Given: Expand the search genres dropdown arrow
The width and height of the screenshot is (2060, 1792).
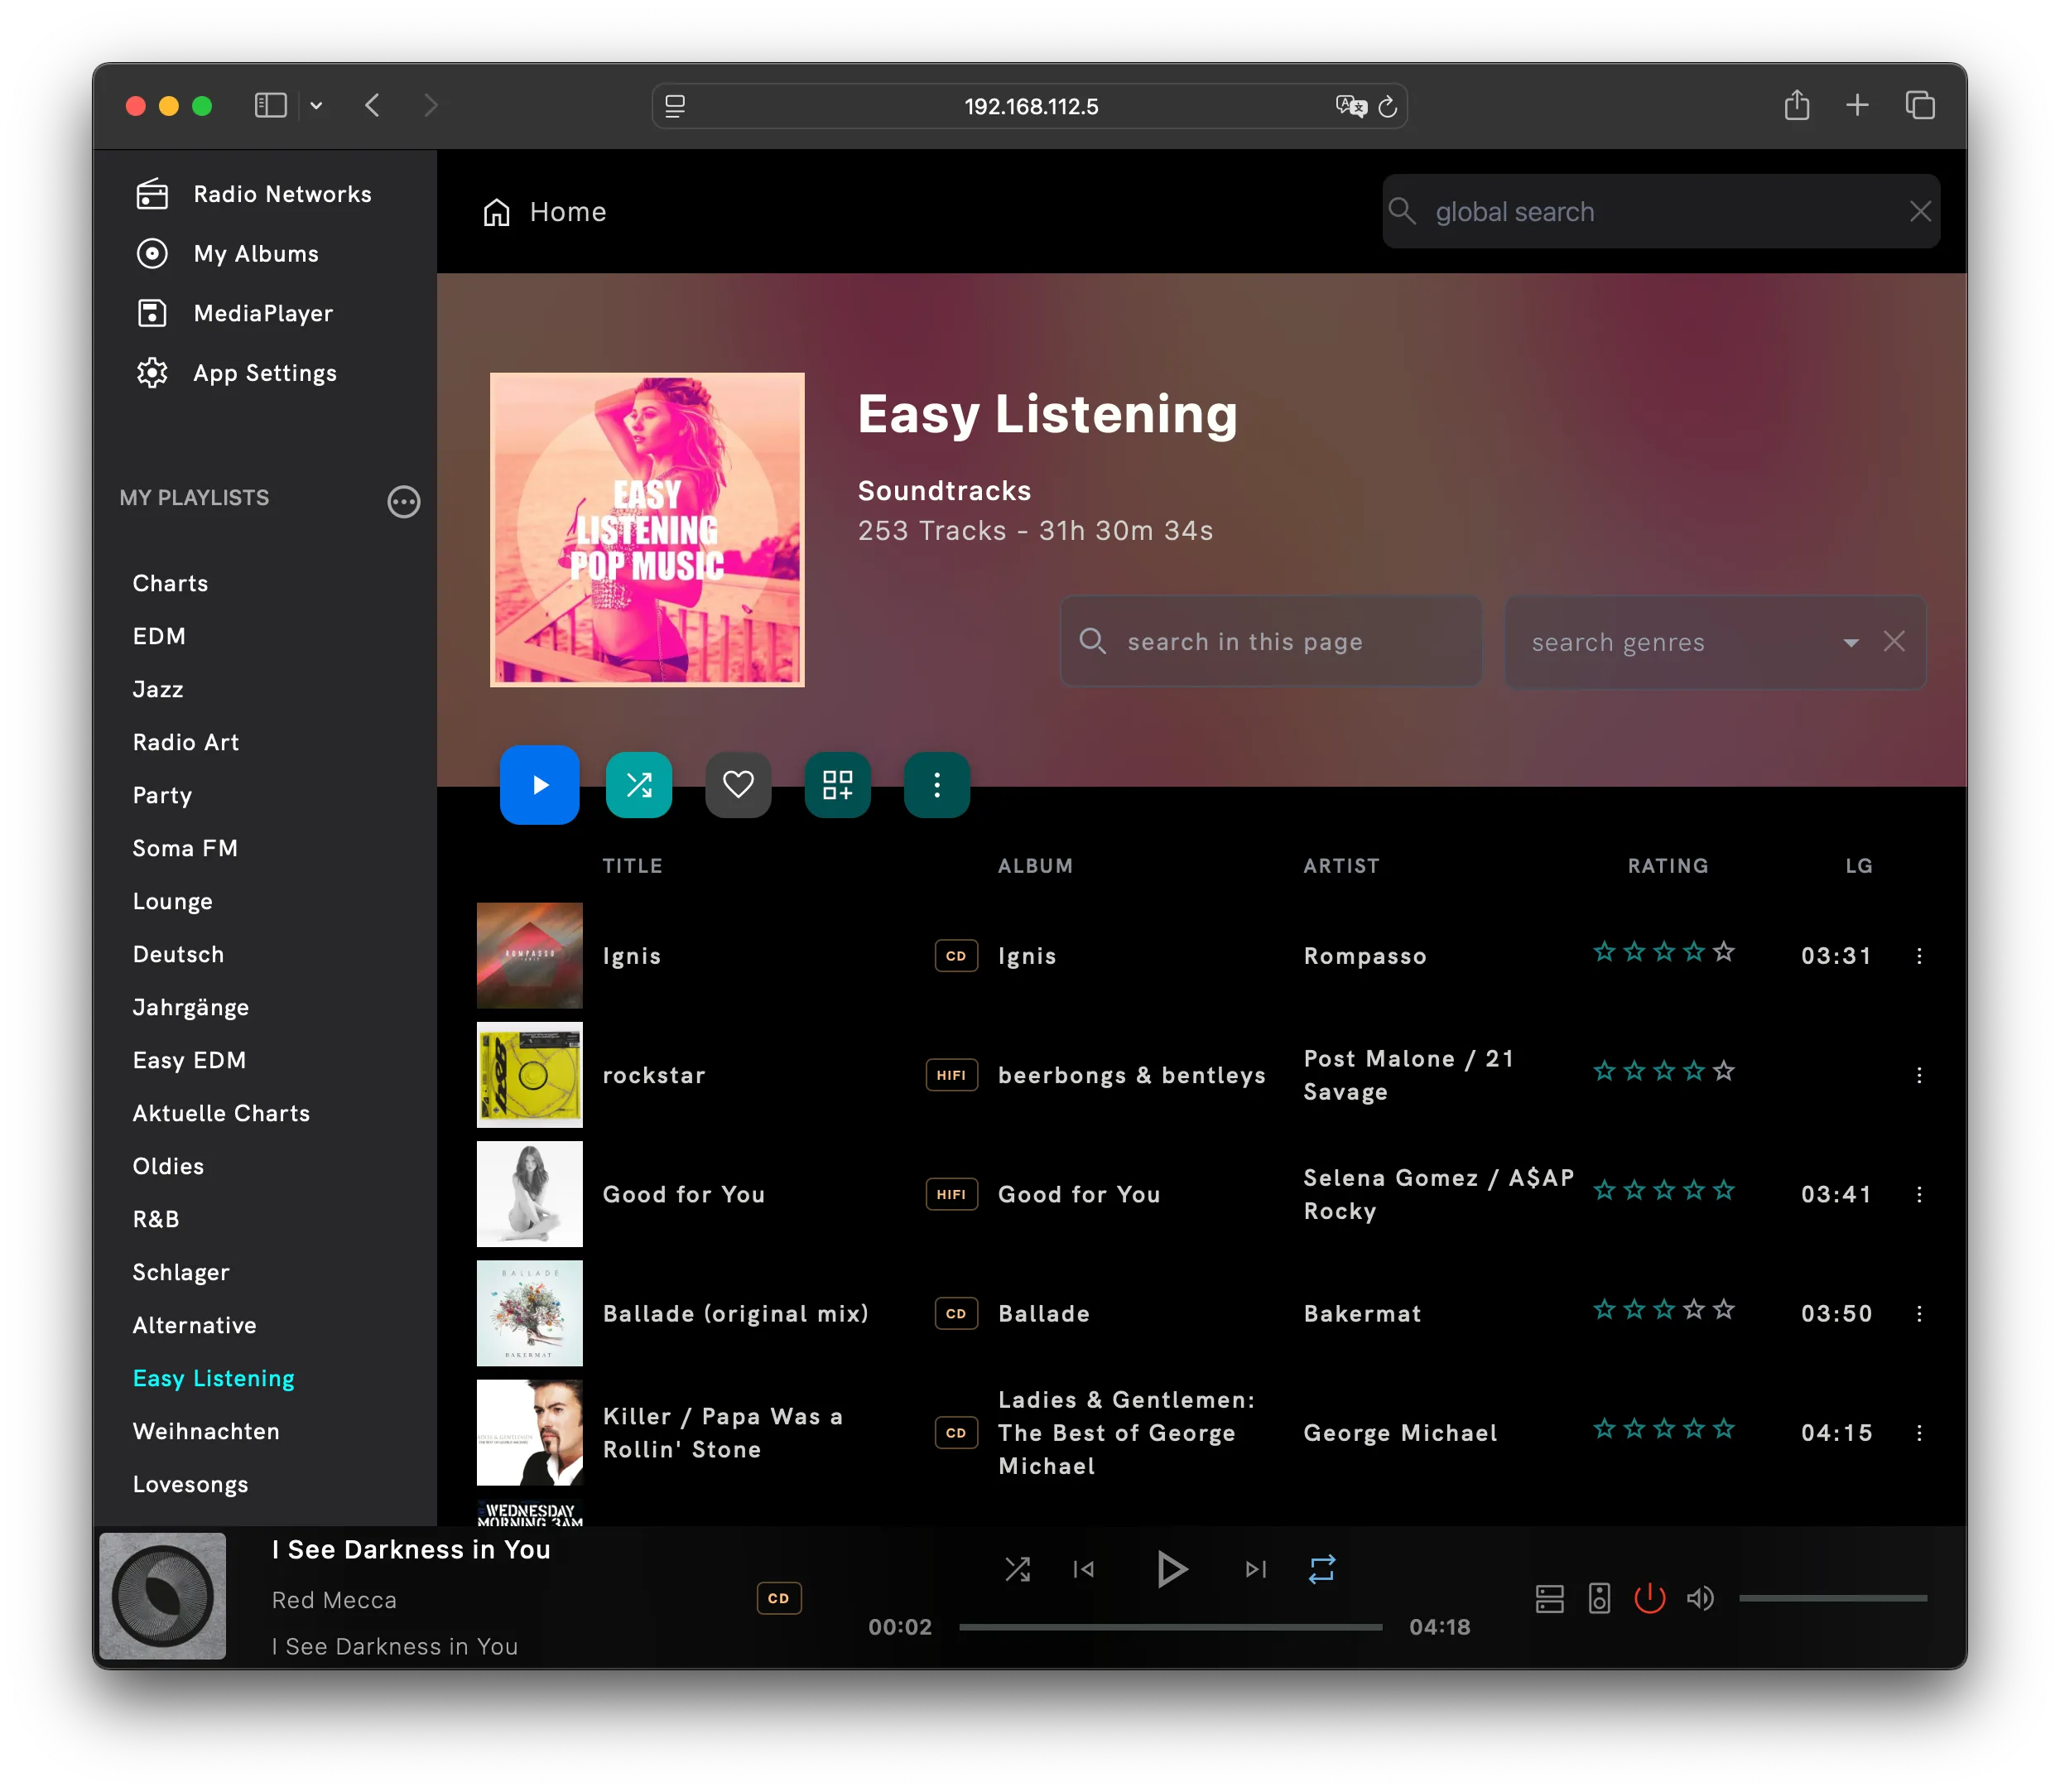Looking at the screenshot, I should 1851,642.
